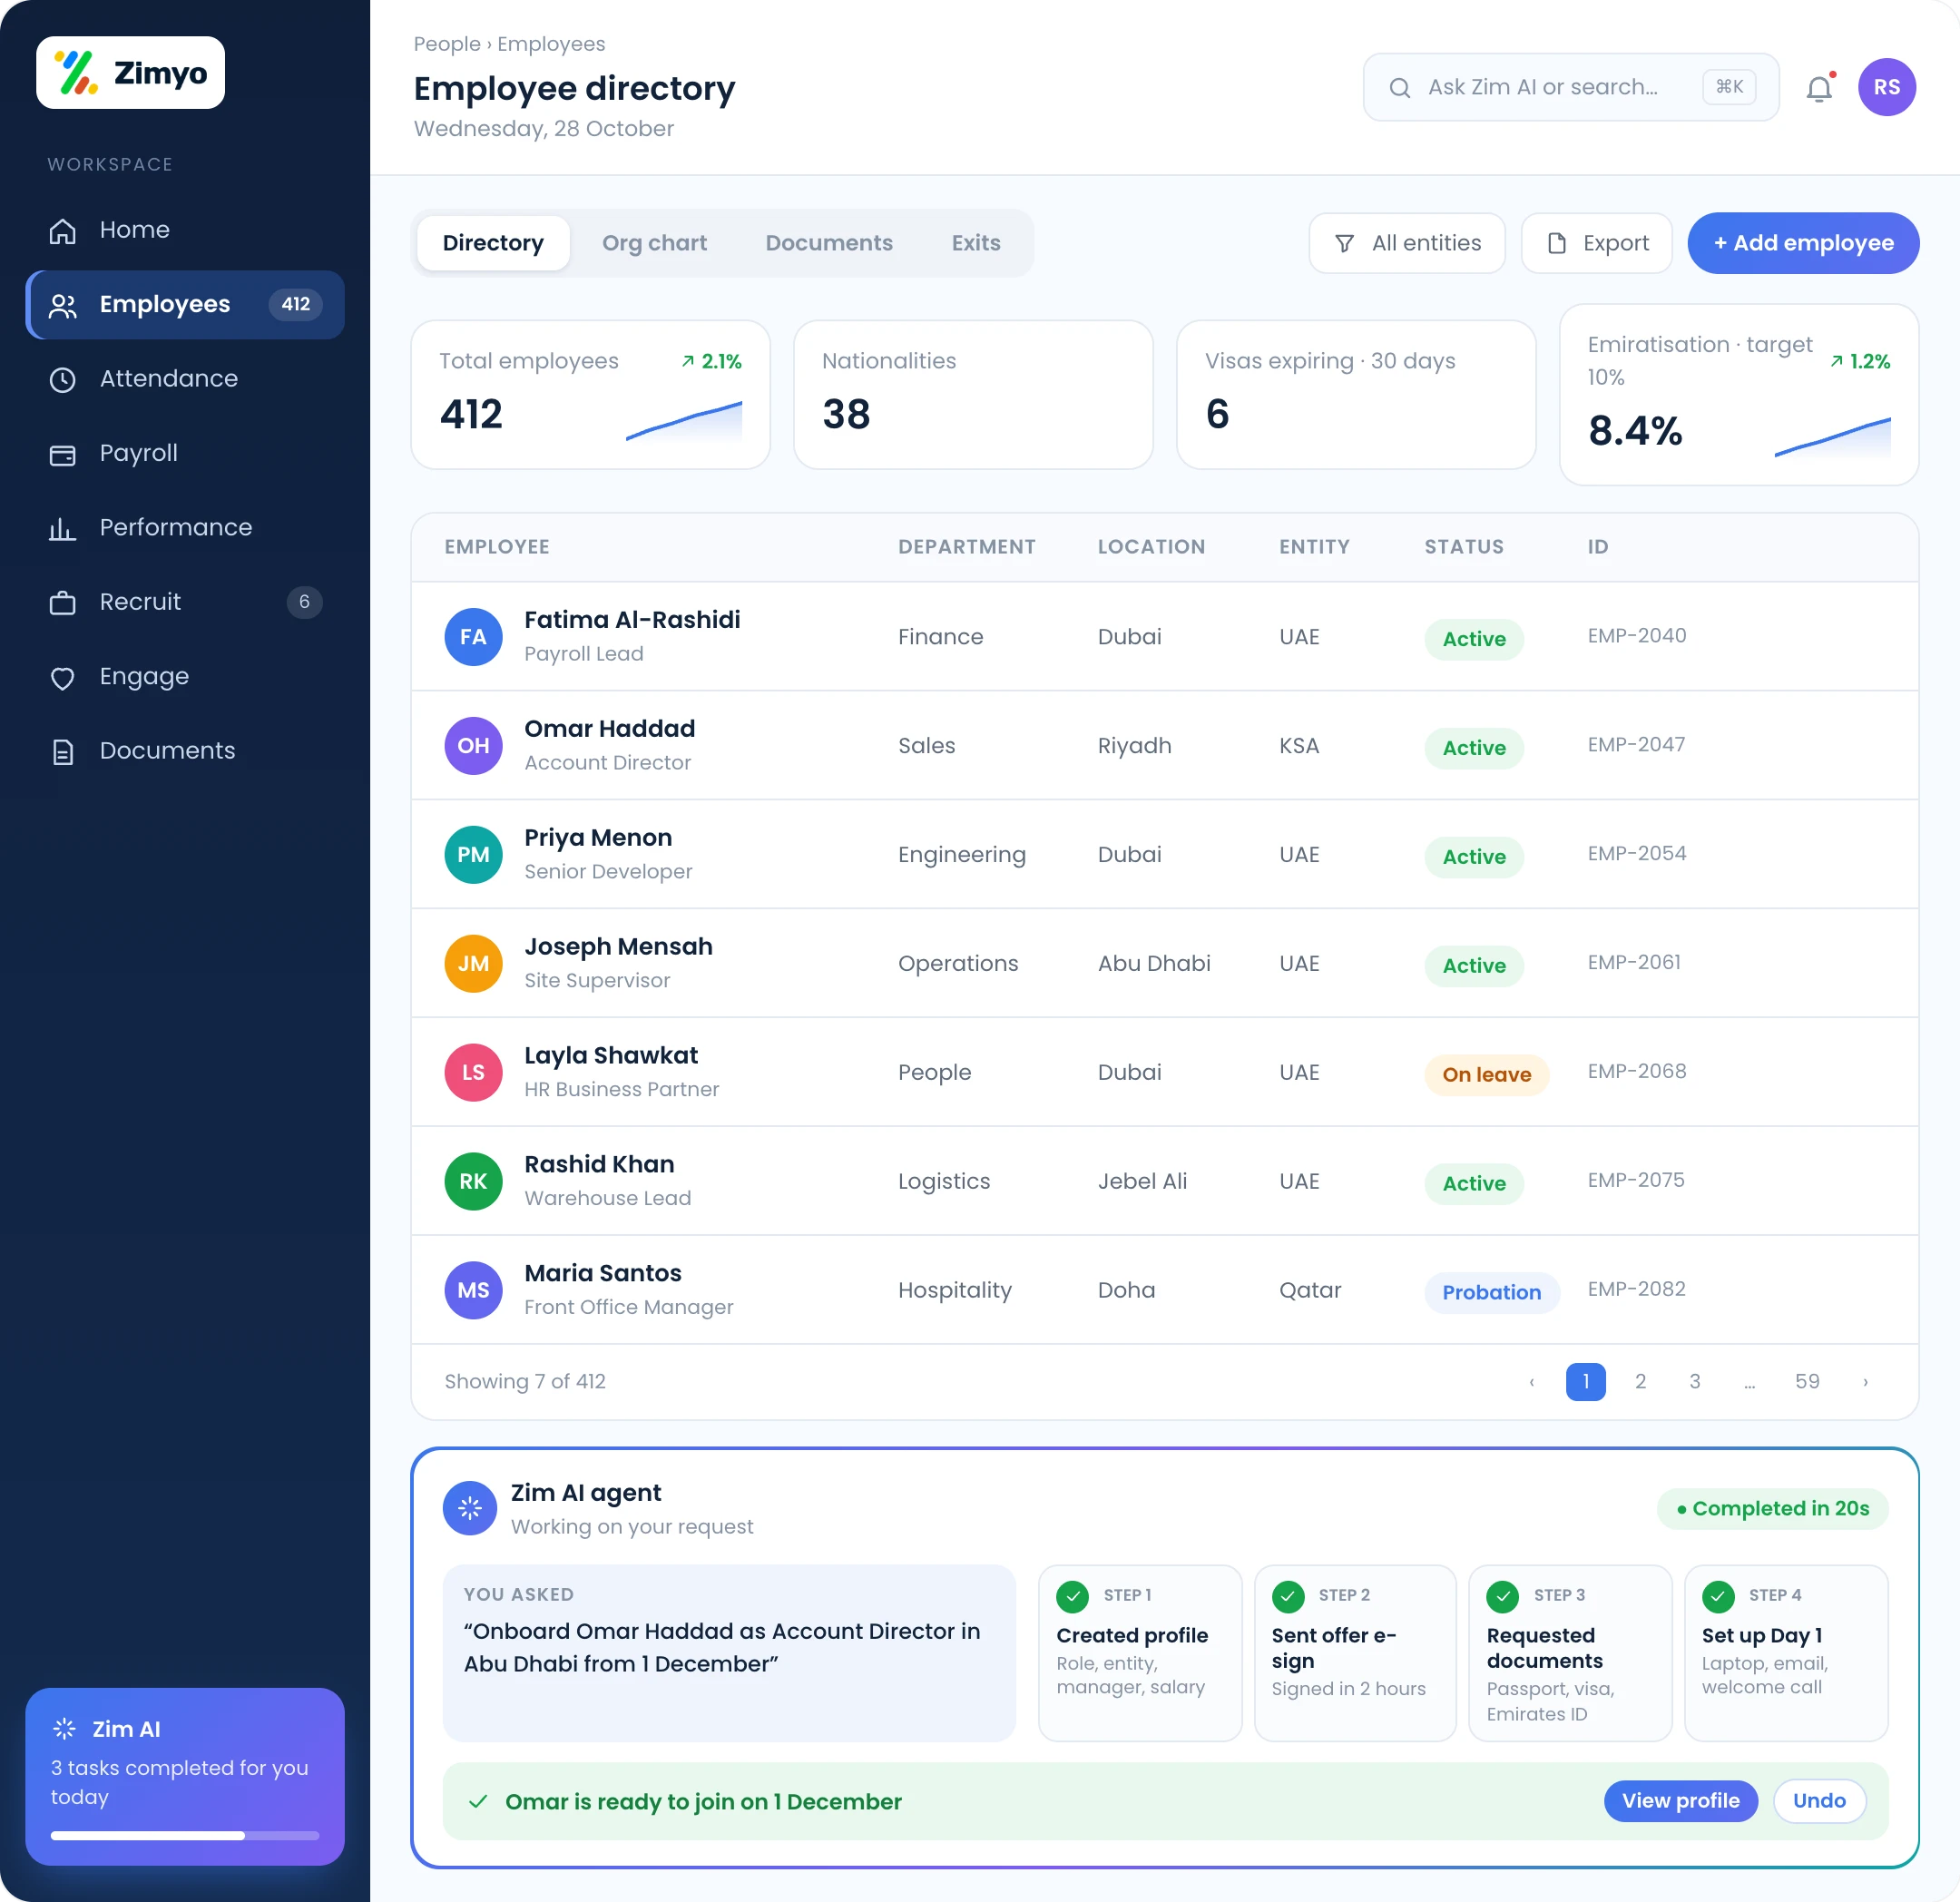Open the RS user avatar menu
This screenshot has height=1902, width=1960.
pos(1886,87)
